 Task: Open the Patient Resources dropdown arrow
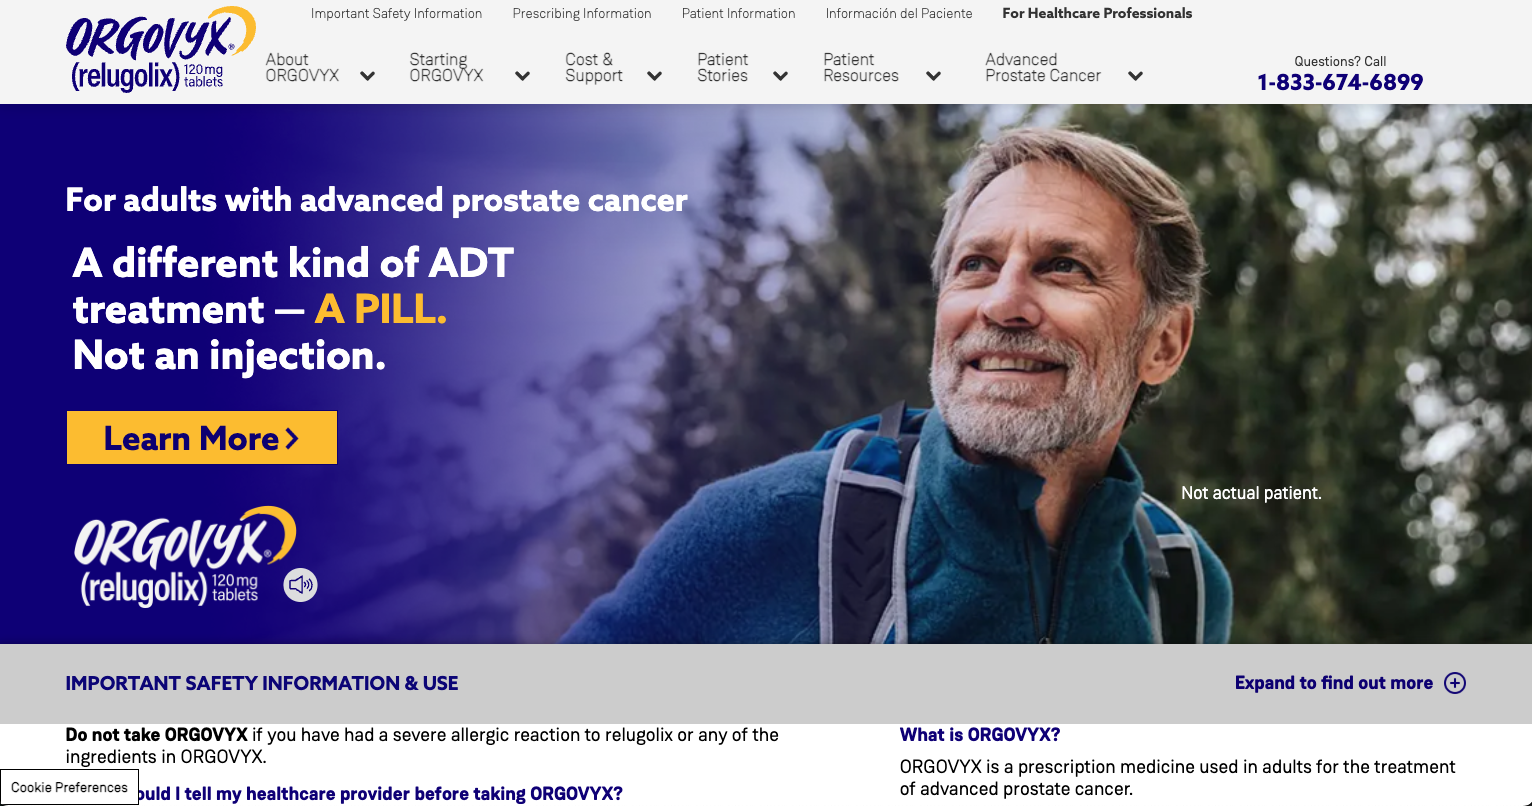[933, 76]
